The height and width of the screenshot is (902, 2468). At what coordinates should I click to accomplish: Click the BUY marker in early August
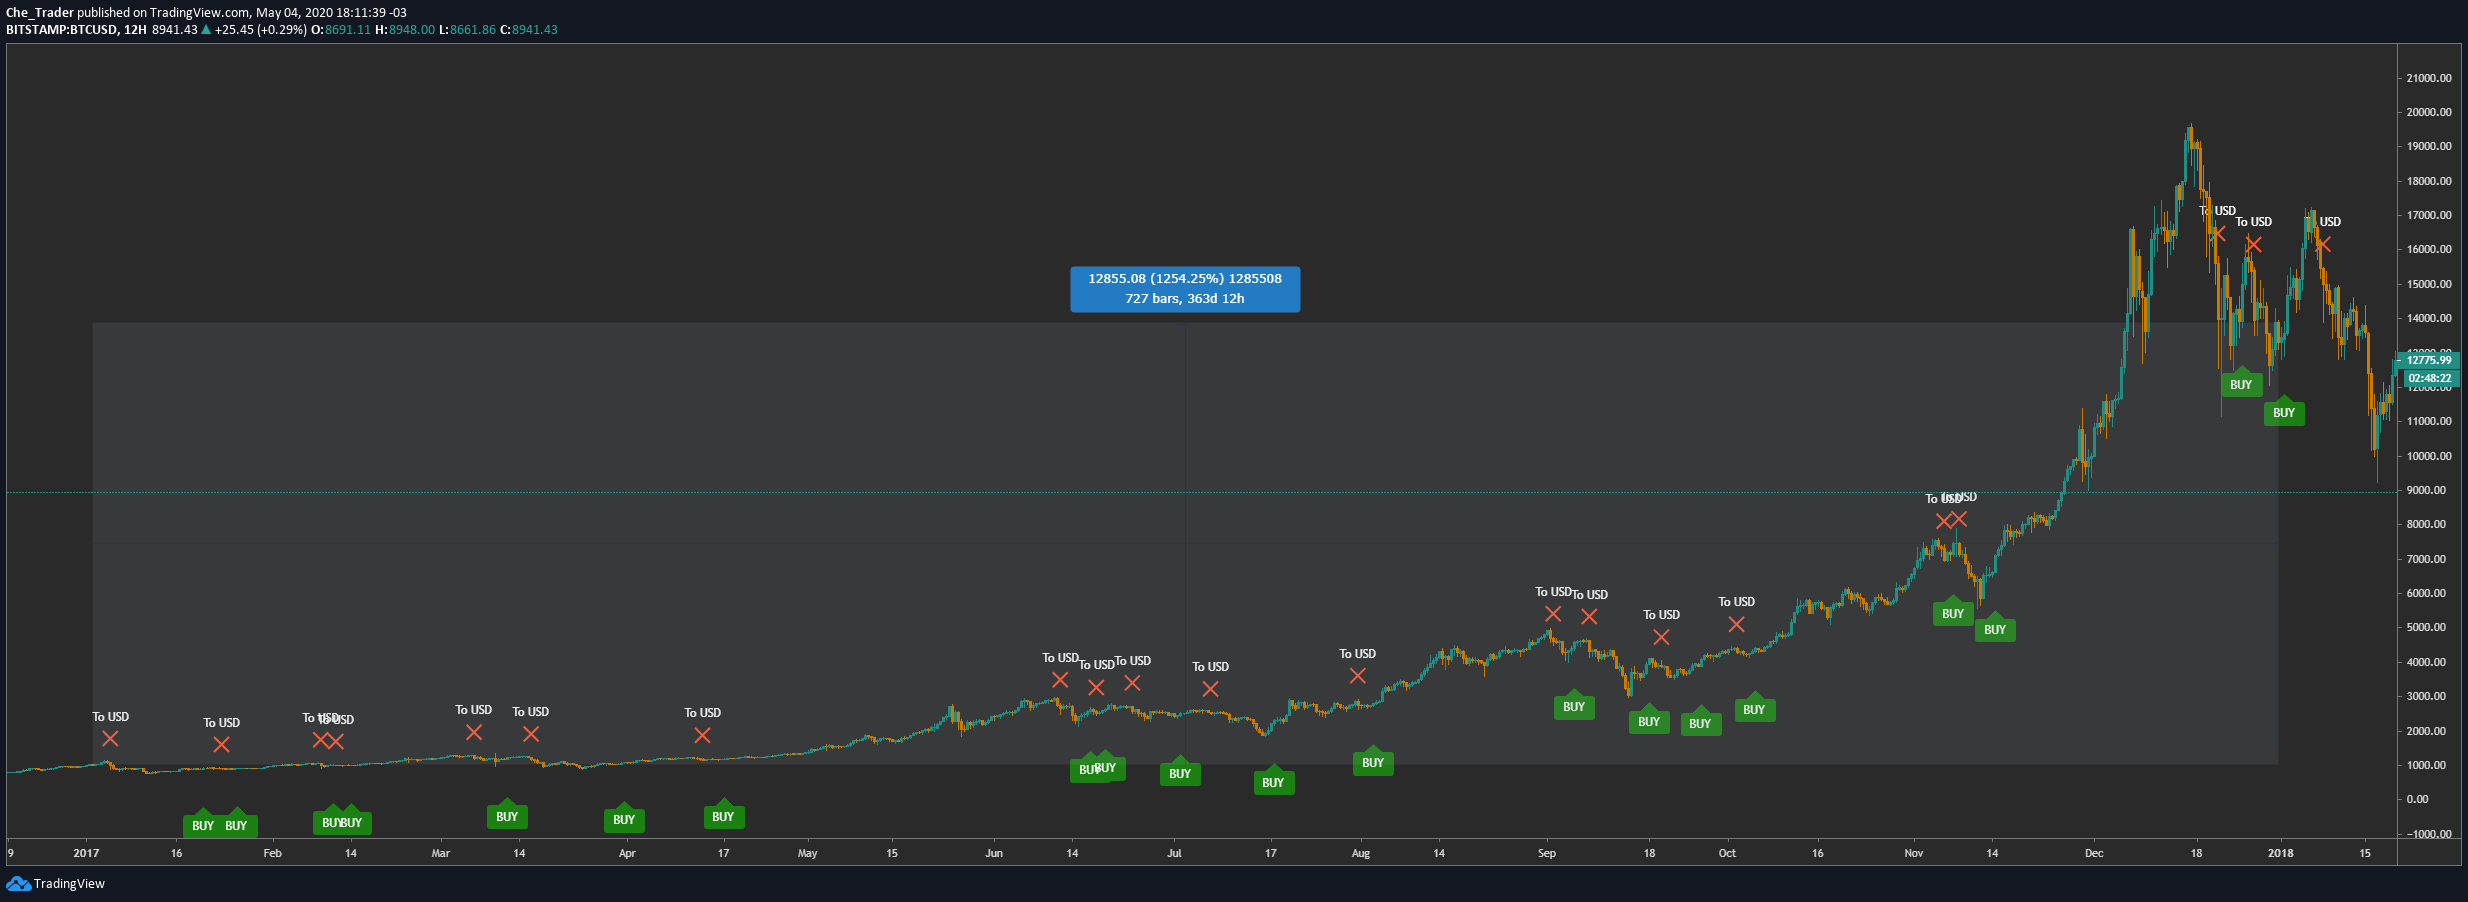point(1373,761)
